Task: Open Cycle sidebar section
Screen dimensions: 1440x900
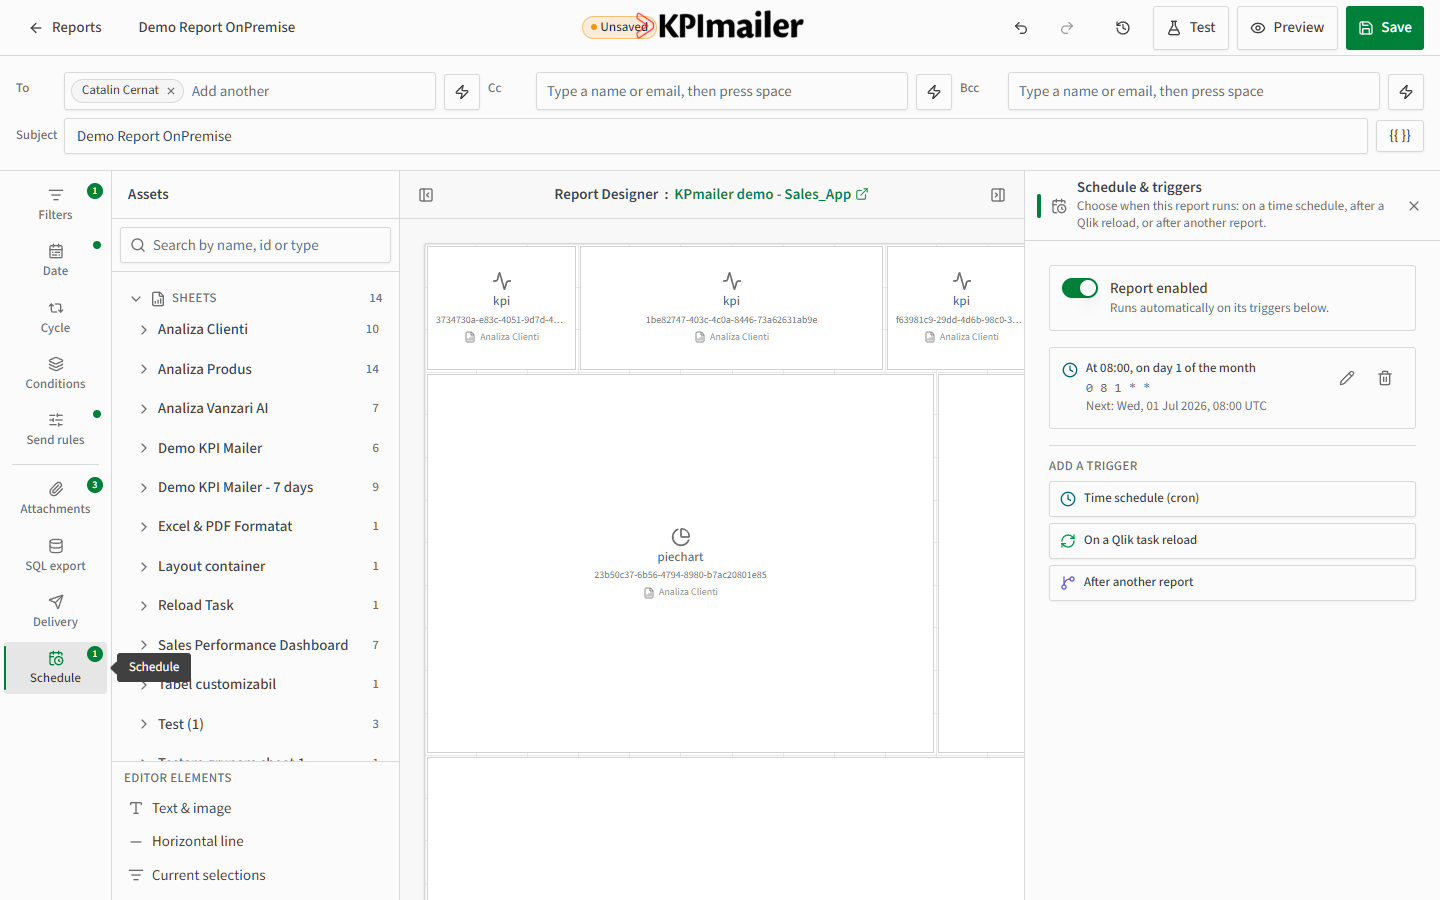Action: coord(56,317)
